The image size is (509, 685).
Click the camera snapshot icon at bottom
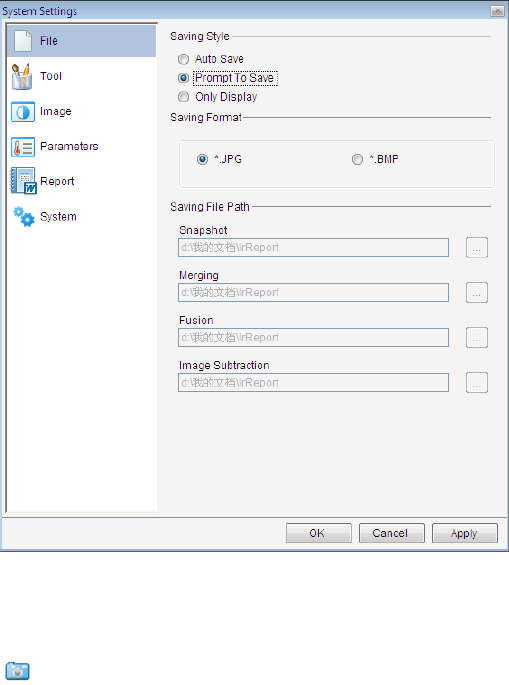coord(17,671)
